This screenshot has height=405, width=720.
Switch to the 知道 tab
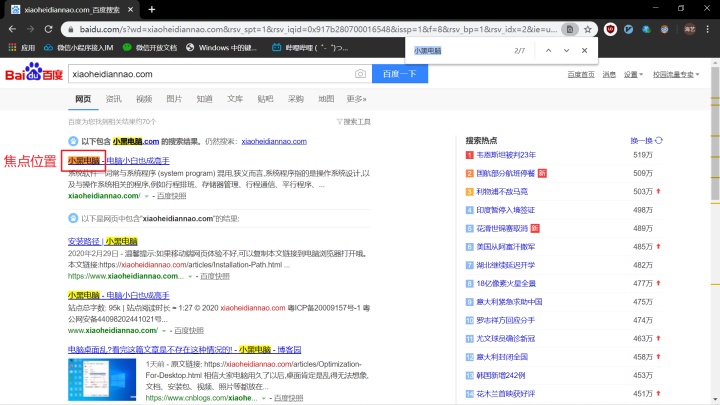pyautogui.click(x=204, y=99)
